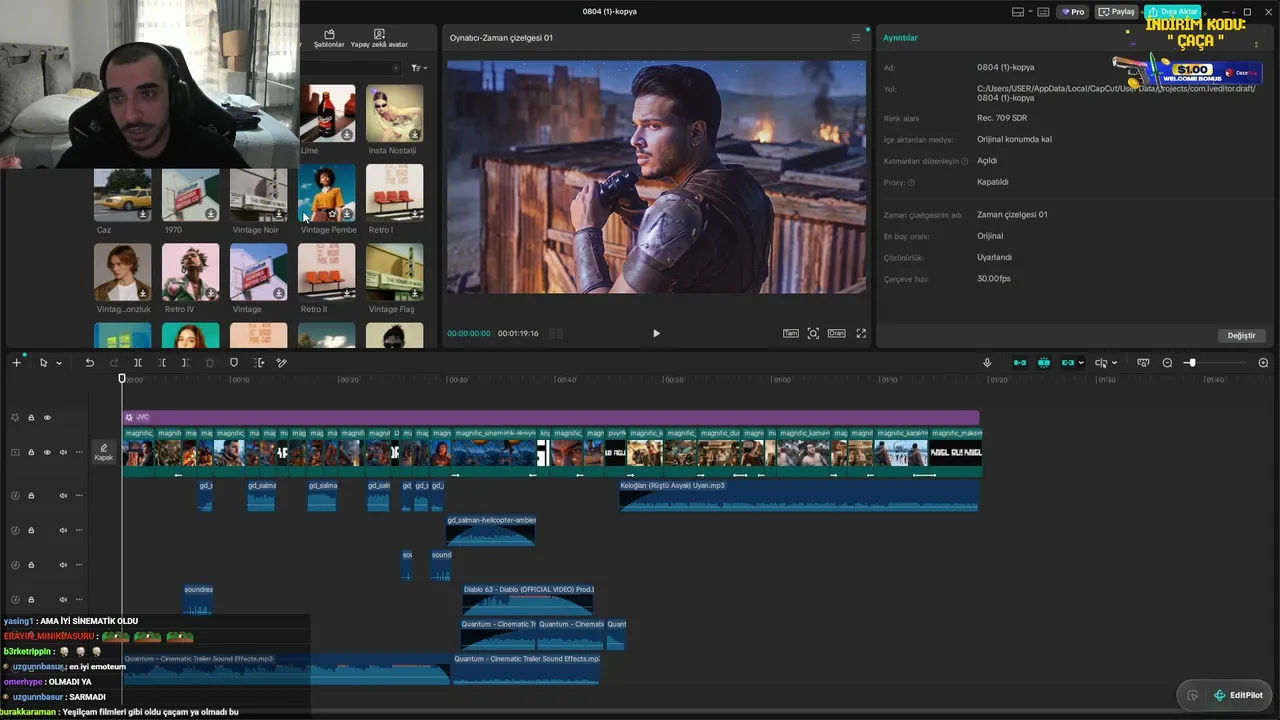This screenshot has height=720, width=1280.
Task: Mute the main video track audio
Action: 63,453
